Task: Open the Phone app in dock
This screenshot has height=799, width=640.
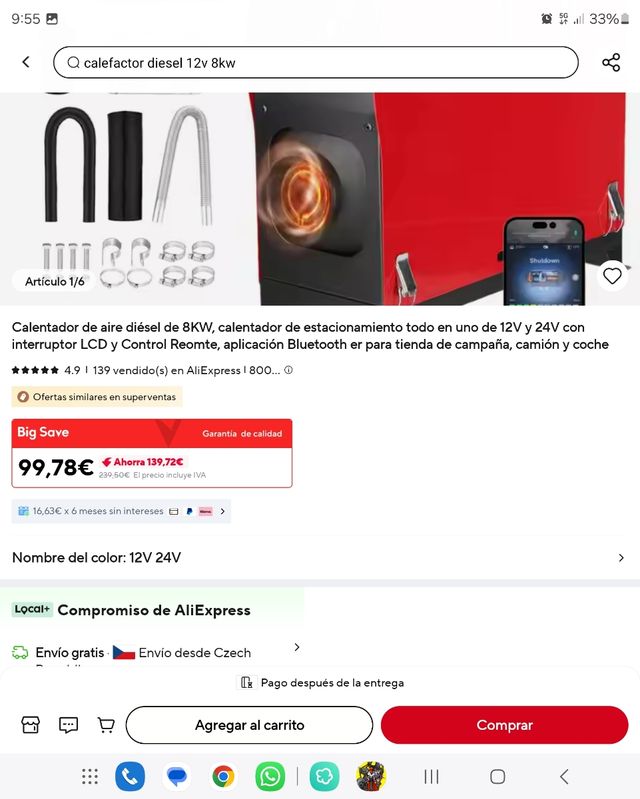Action: (130, 777)
